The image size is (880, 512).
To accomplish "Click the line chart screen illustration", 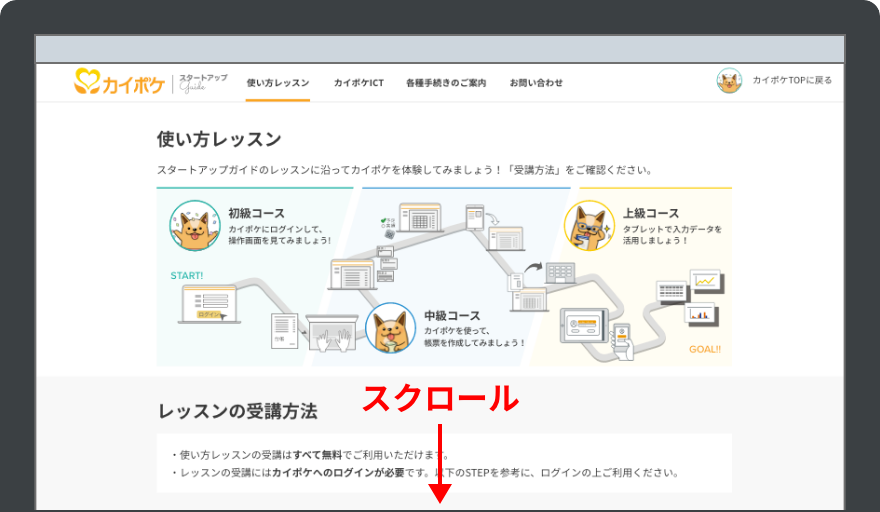I will [707, 281].
